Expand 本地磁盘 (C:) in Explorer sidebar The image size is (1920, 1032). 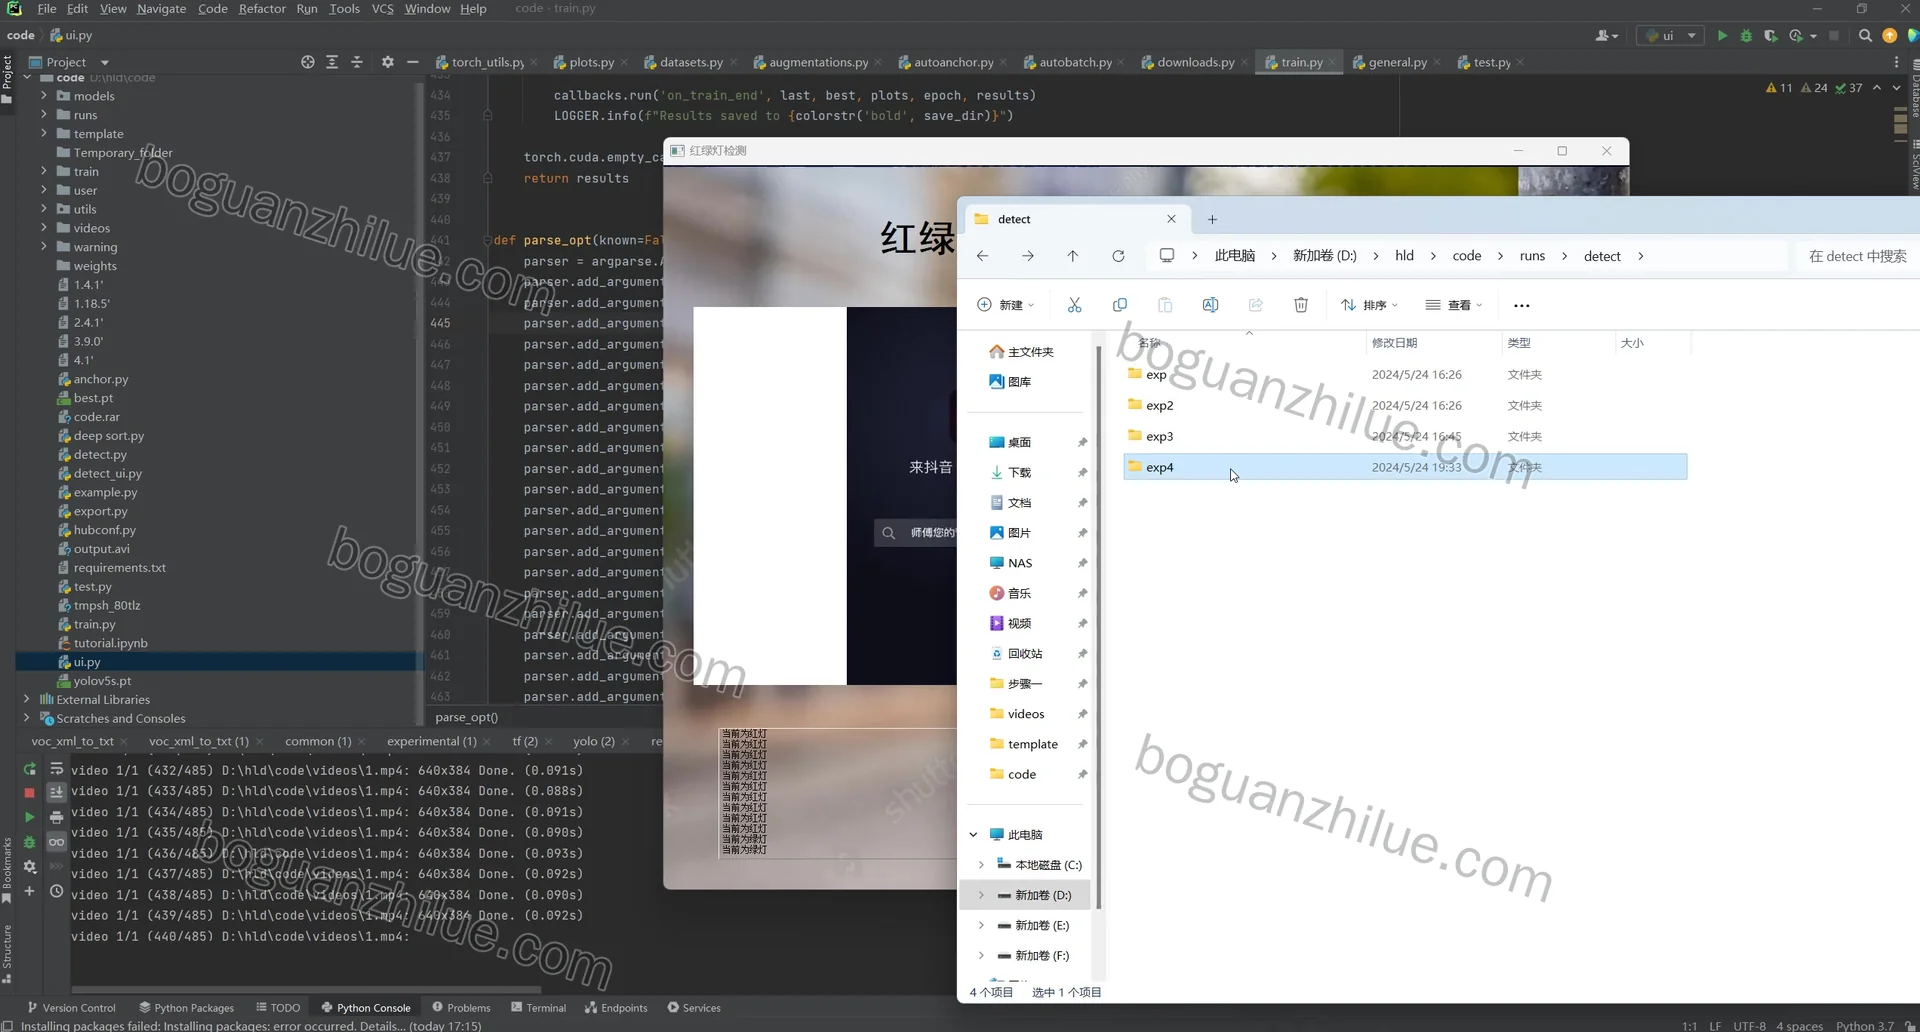pyautogui.click(x=981, y=865)
